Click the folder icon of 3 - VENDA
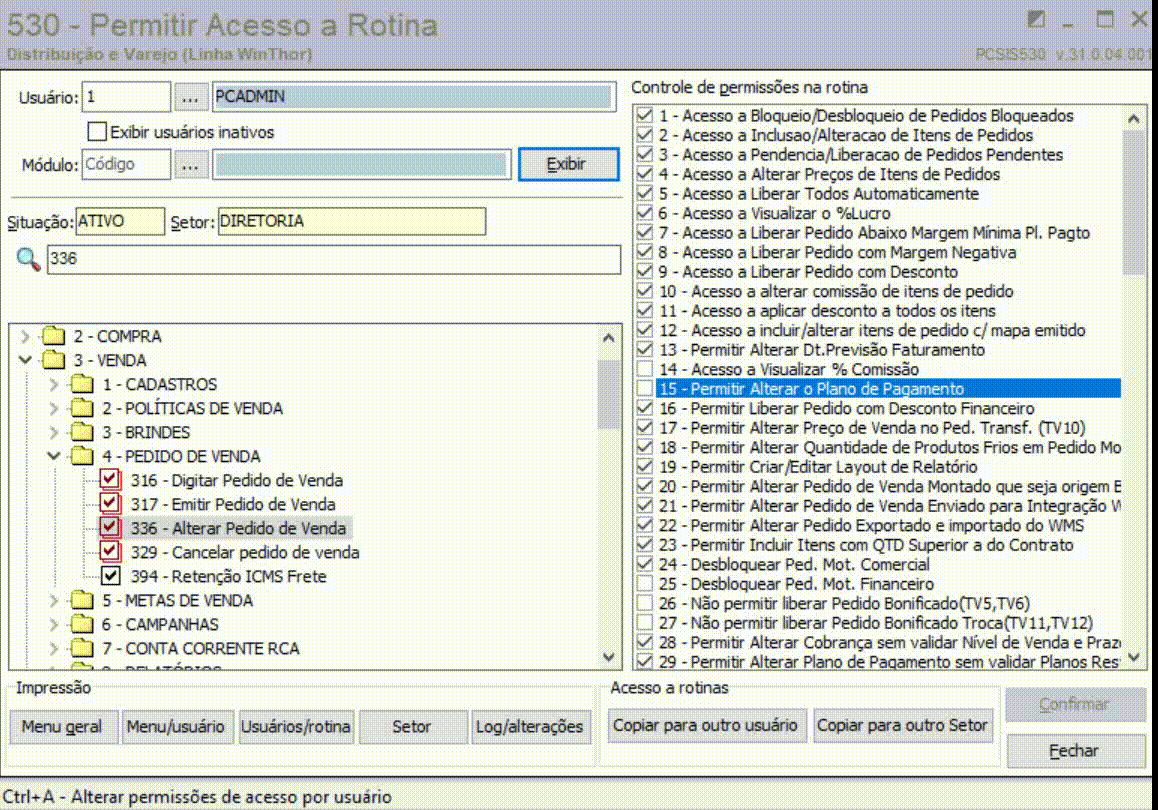The height and width of the screenshot is (810, 1158). (54, 360)
